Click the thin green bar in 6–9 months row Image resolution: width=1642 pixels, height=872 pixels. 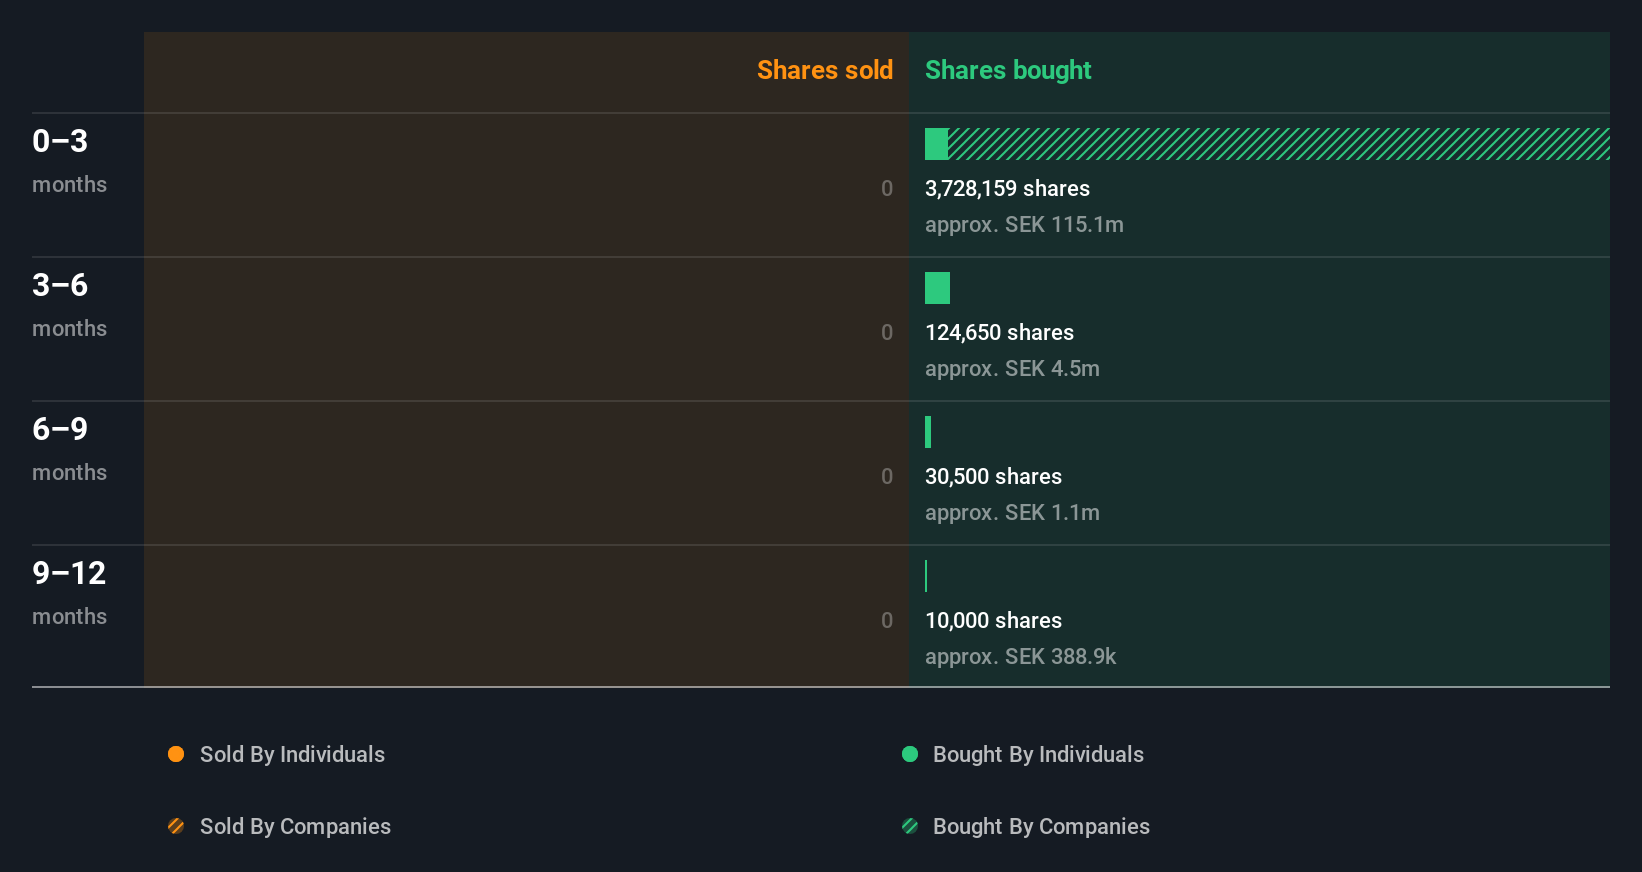pyautogui.click(x=928, y=432)
